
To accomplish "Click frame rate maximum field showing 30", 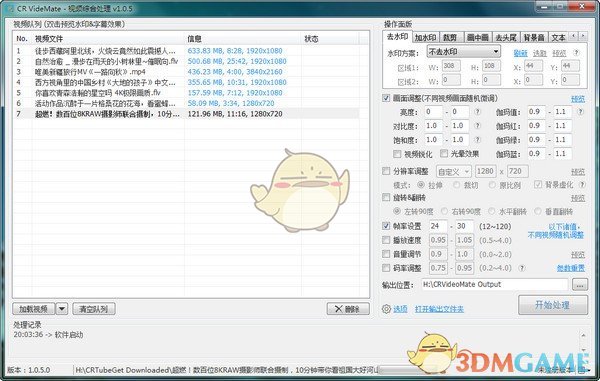I will [464, 226].
